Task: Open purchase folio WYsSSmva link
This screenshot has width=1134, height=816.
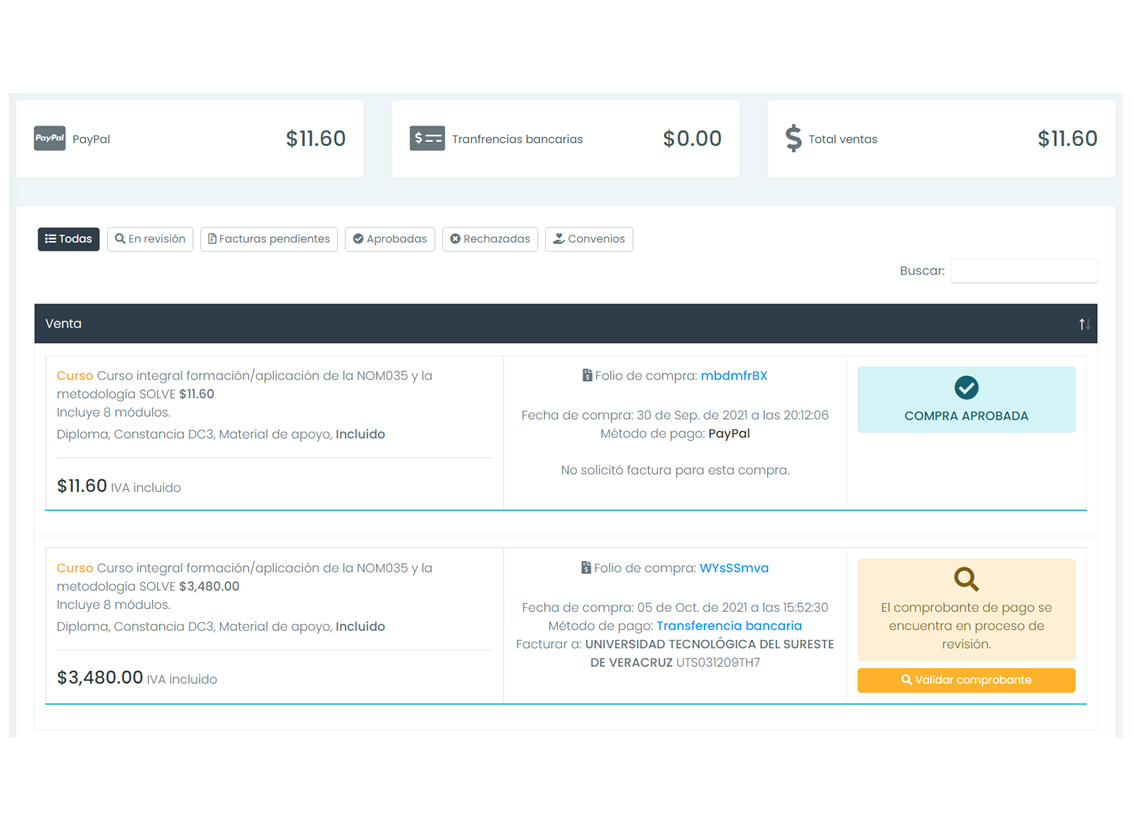Action: [x=734, y=568]
